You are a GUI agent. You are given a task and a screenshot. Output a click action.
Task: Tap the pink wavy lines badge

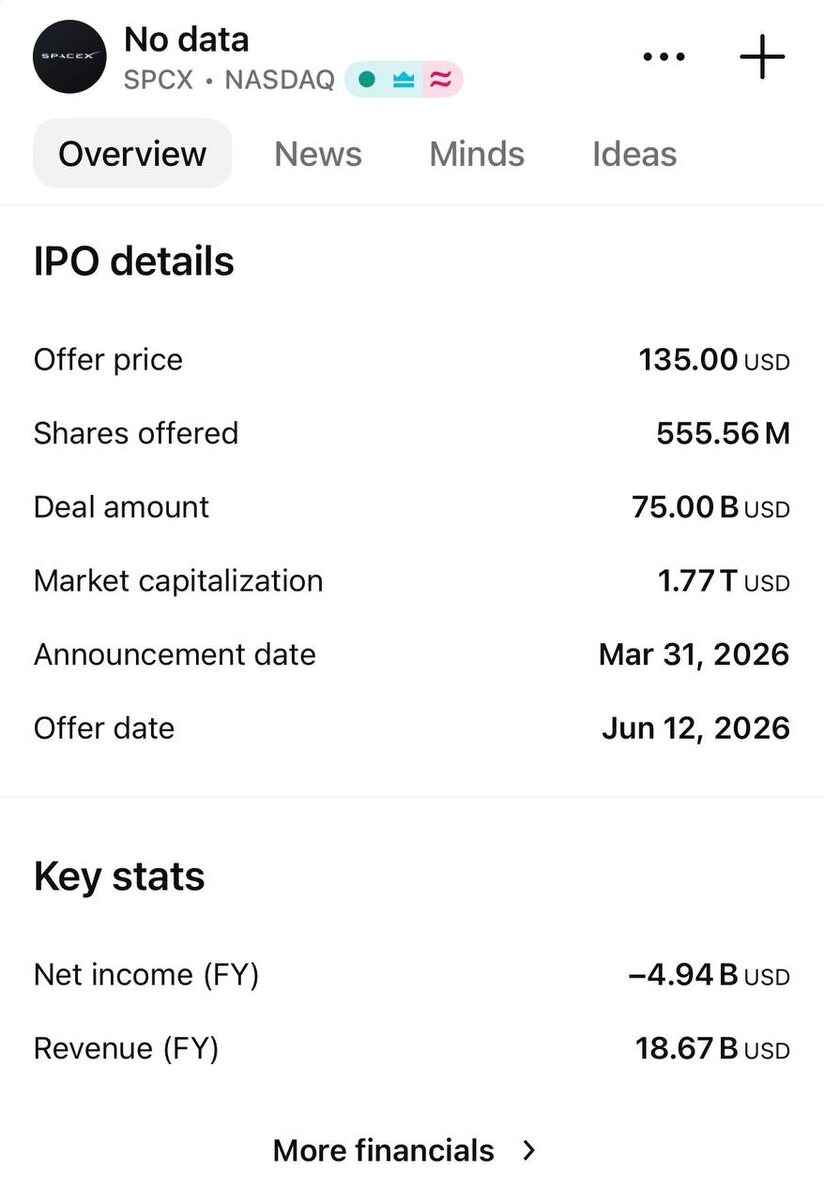point(440,80)
